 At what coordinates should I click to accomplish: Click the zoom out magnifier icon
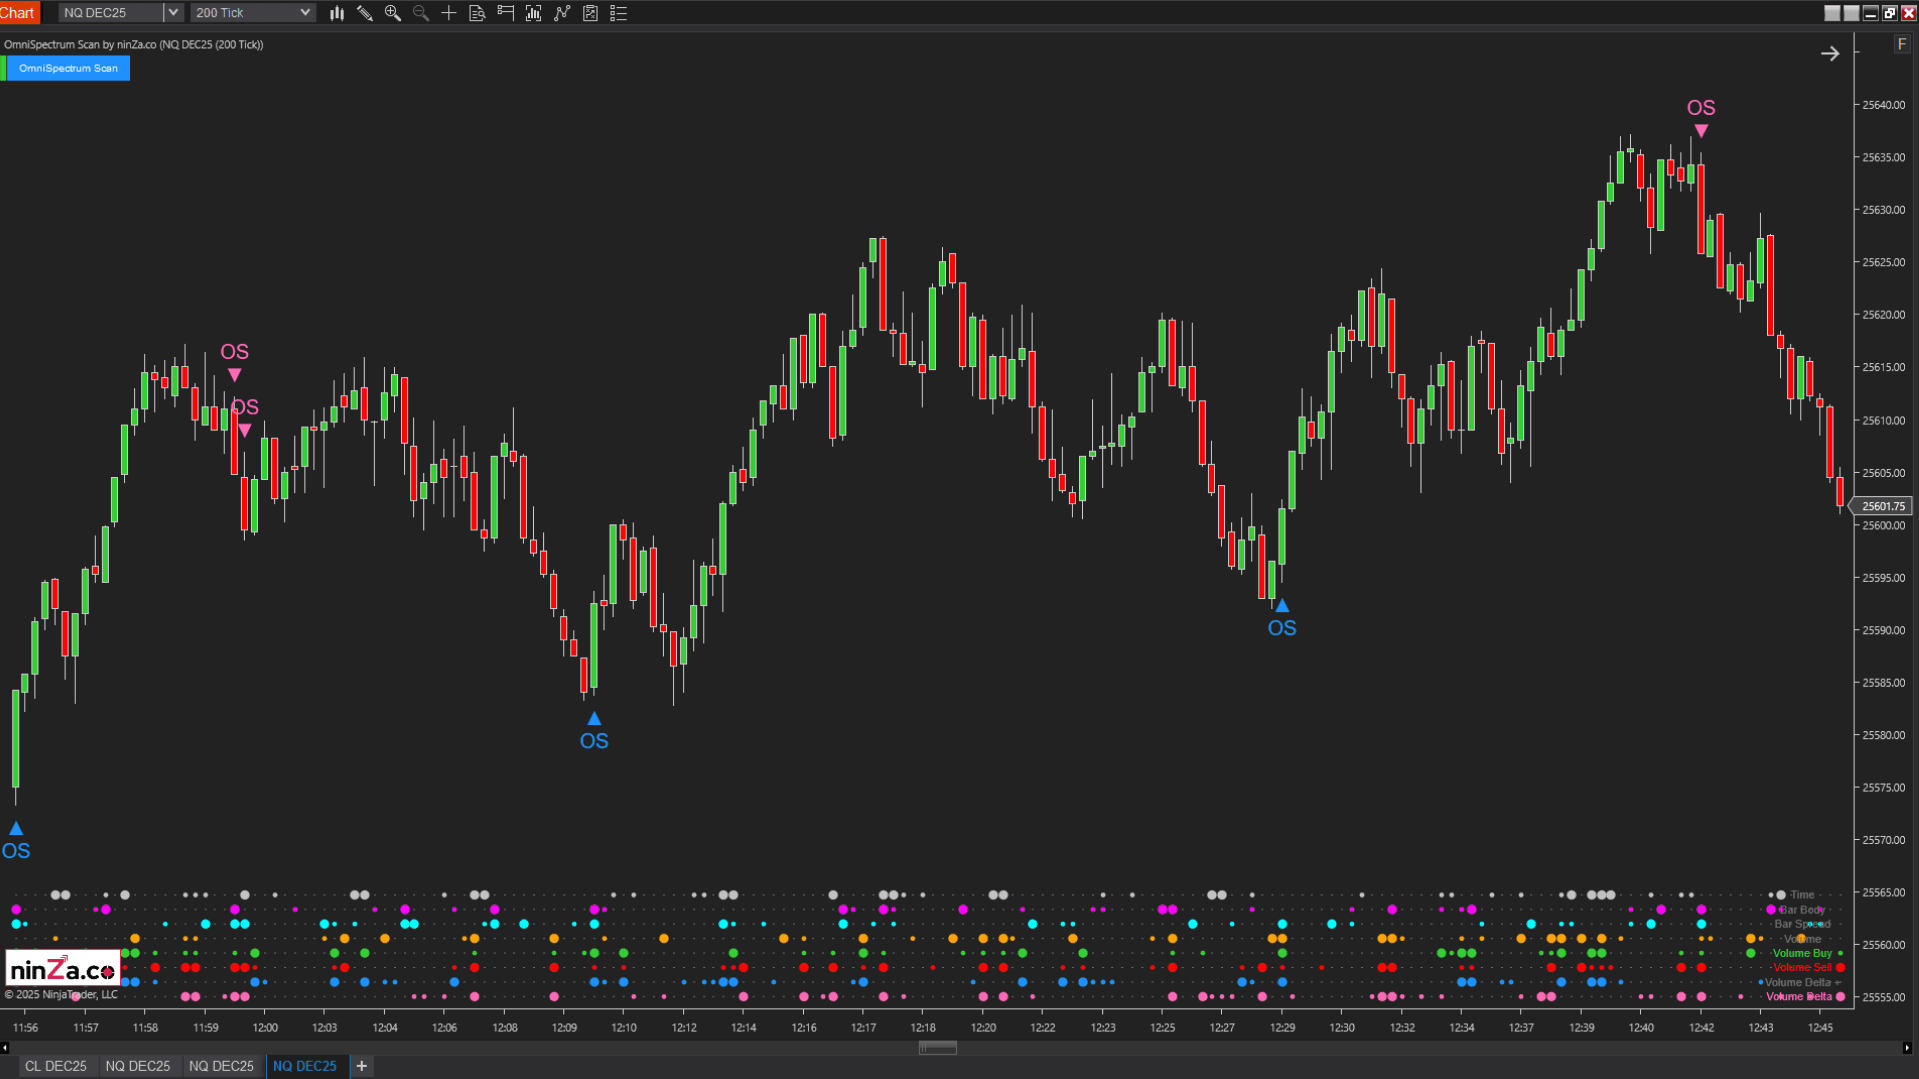421,13
